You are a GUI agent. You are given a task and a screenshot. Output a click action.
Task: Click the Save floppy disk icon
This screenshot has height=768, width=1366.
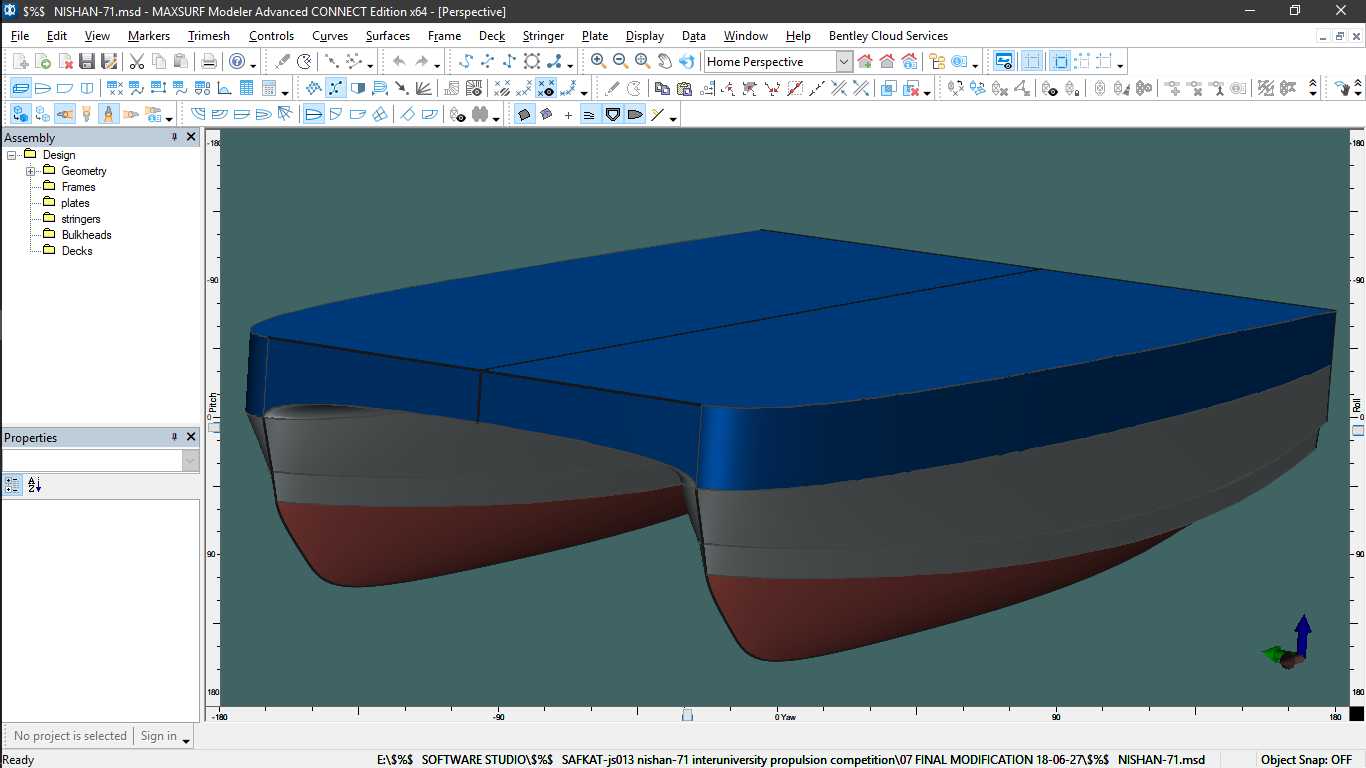[87, 62]
